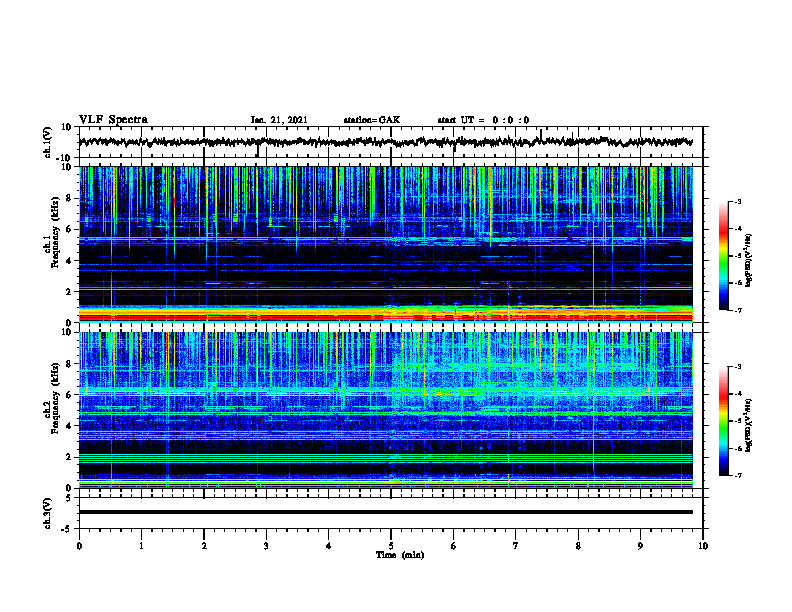Click time axis tick label "4"
This screenshot has height=612, width=792.
click(329, 546)
